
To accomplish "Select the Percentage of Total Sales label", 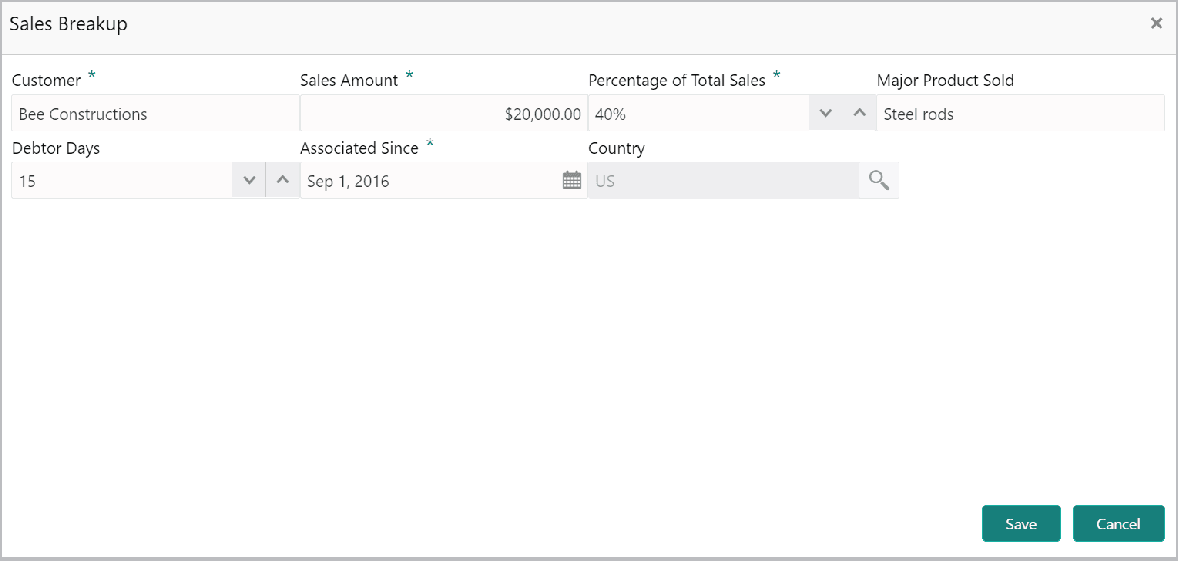I will tap(677, 81).
